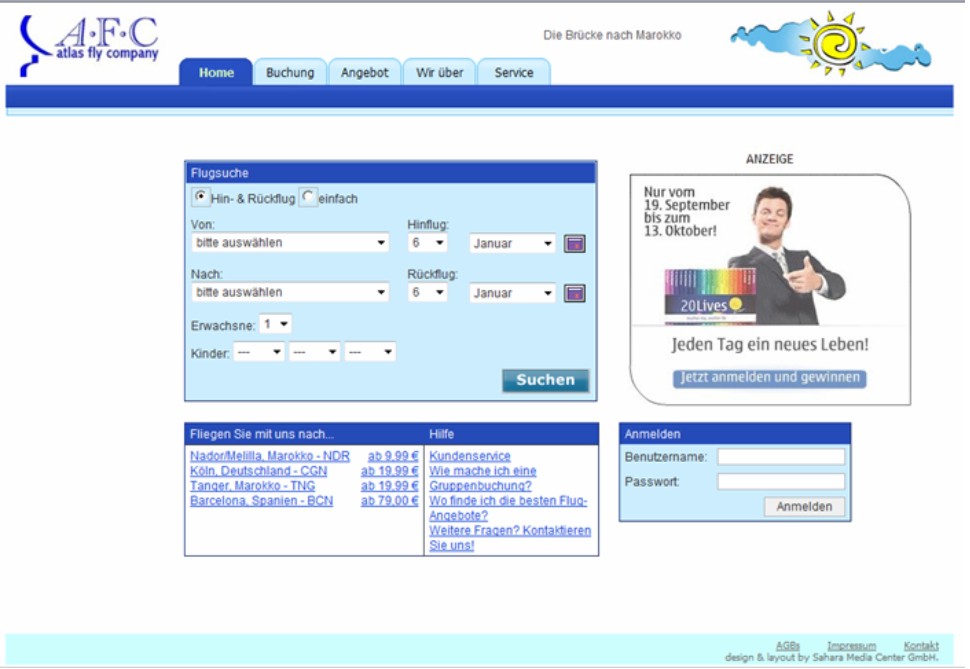
Task: Click the AFC atlas fly company logo
Action: point(90,44)
